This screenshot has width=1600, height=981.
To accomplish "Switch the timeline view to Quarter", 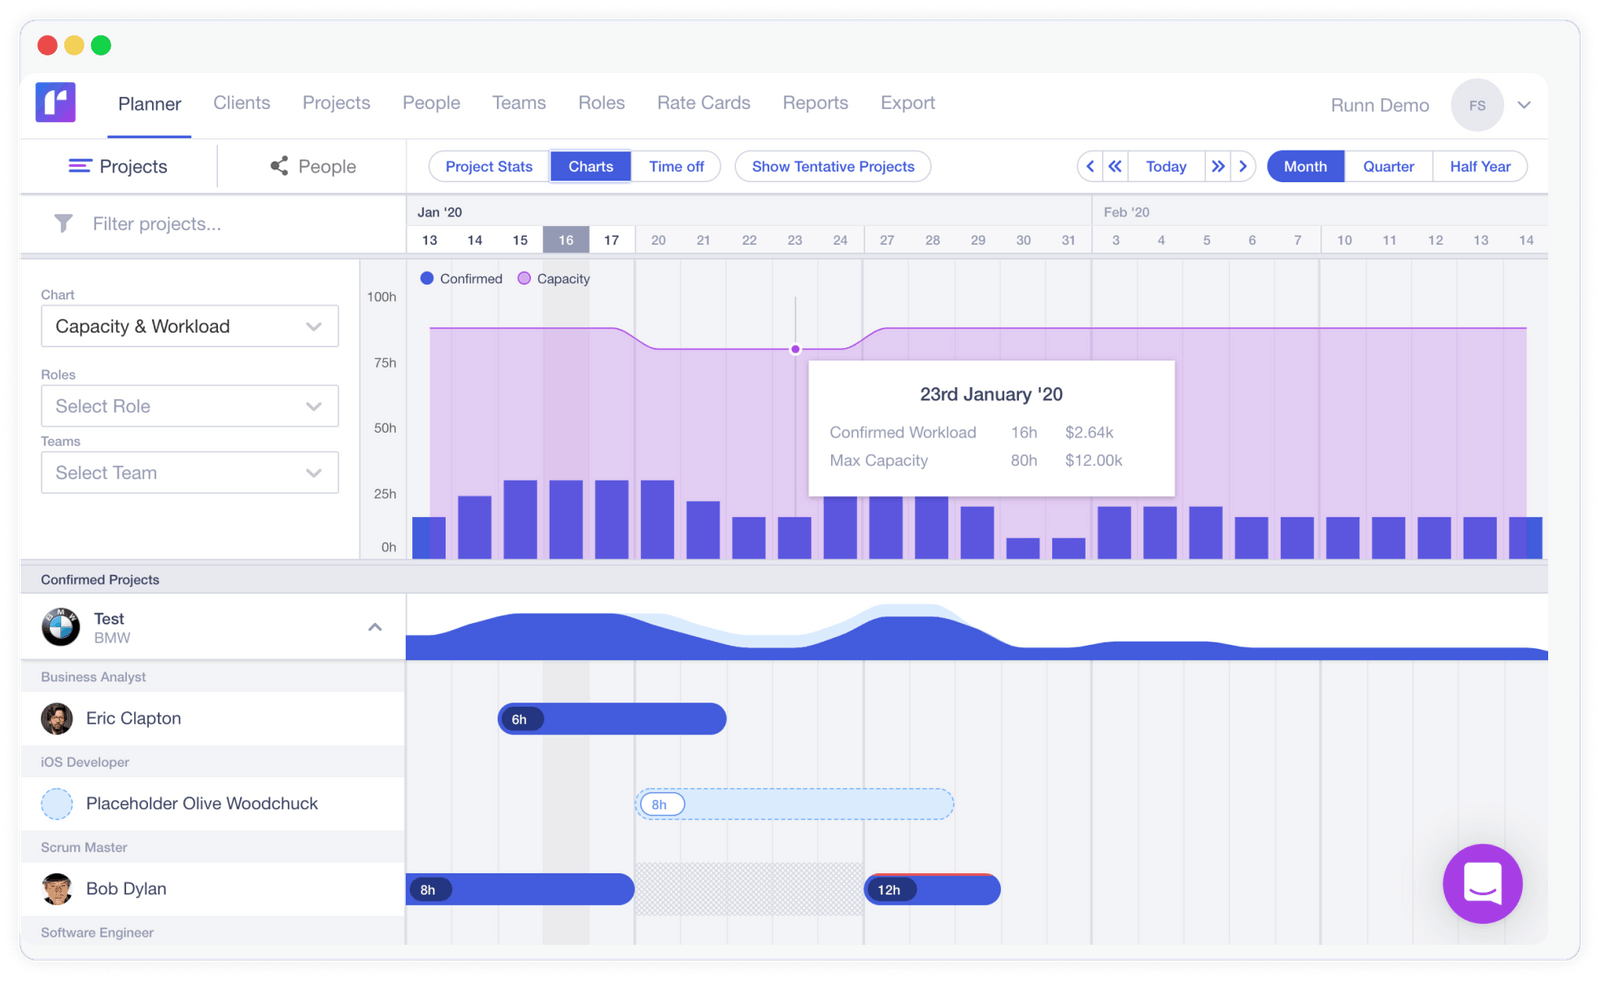I will pos(1388,166).
